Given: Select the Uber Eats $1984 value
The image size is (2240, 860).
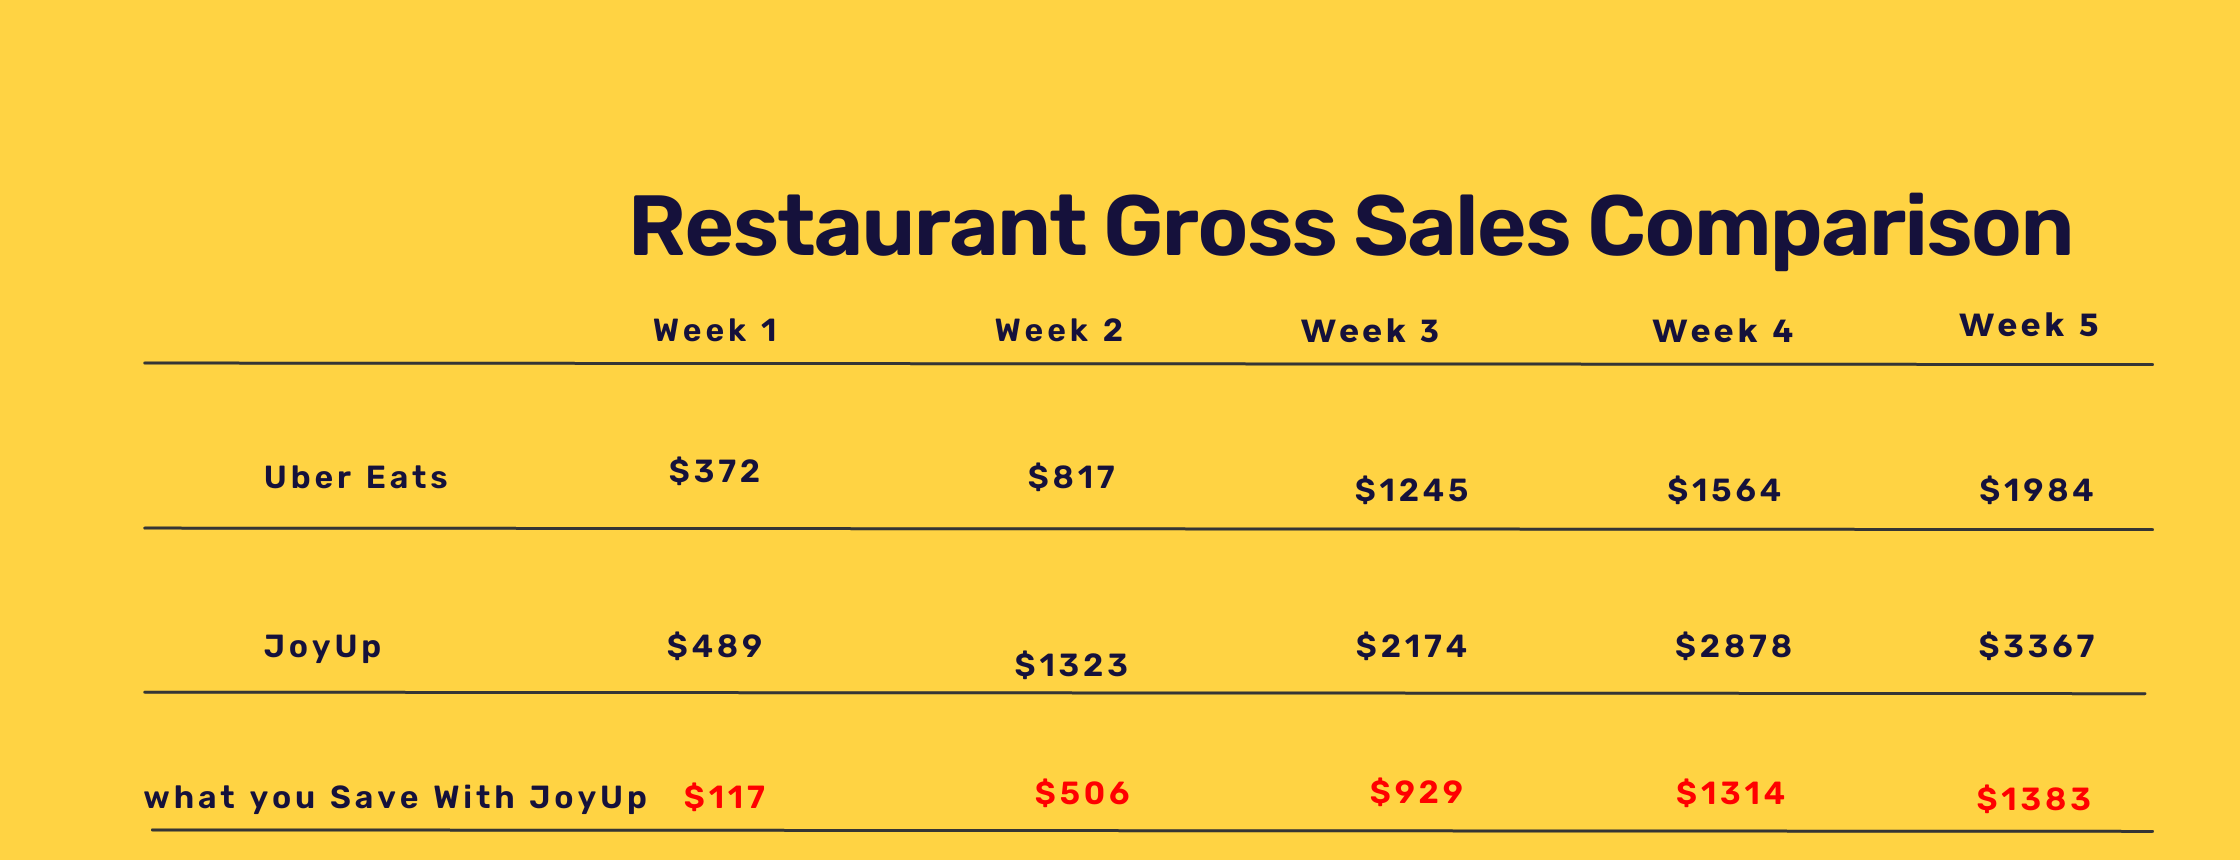Looking at the screenshot, I should click(x=2036, y=490).
